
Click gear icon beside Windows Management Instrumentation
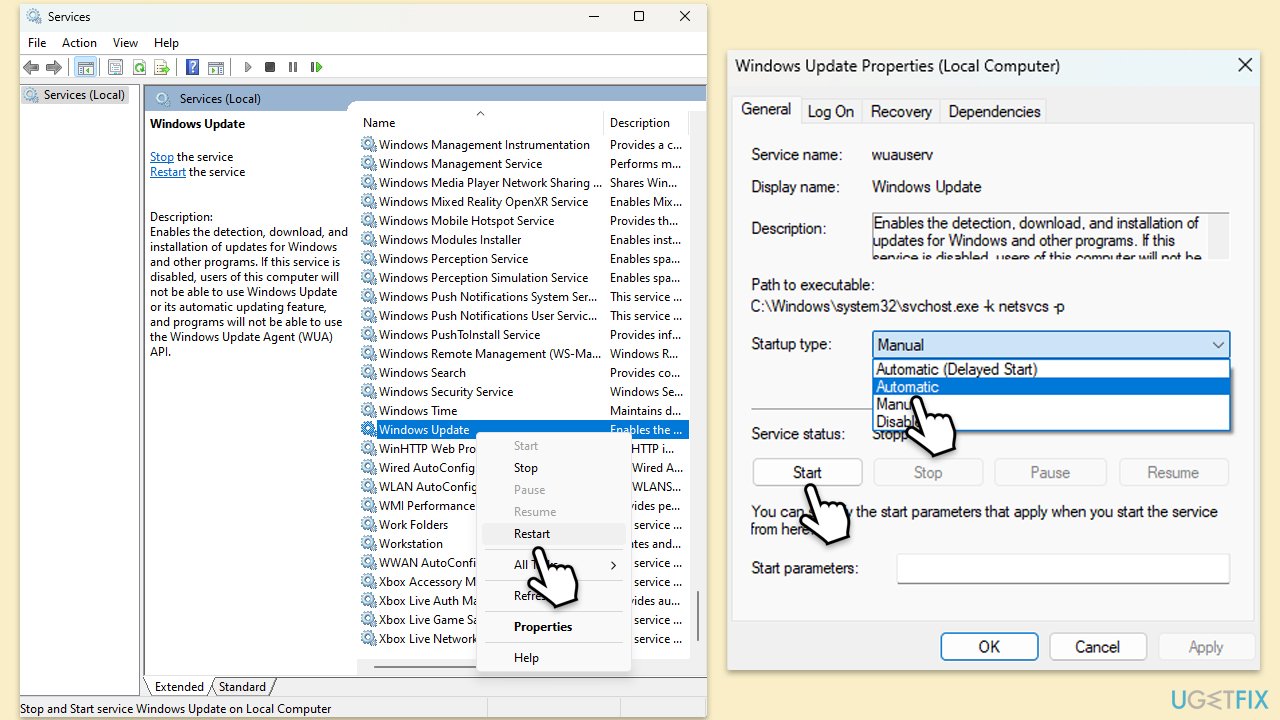(x=369, y=144)
